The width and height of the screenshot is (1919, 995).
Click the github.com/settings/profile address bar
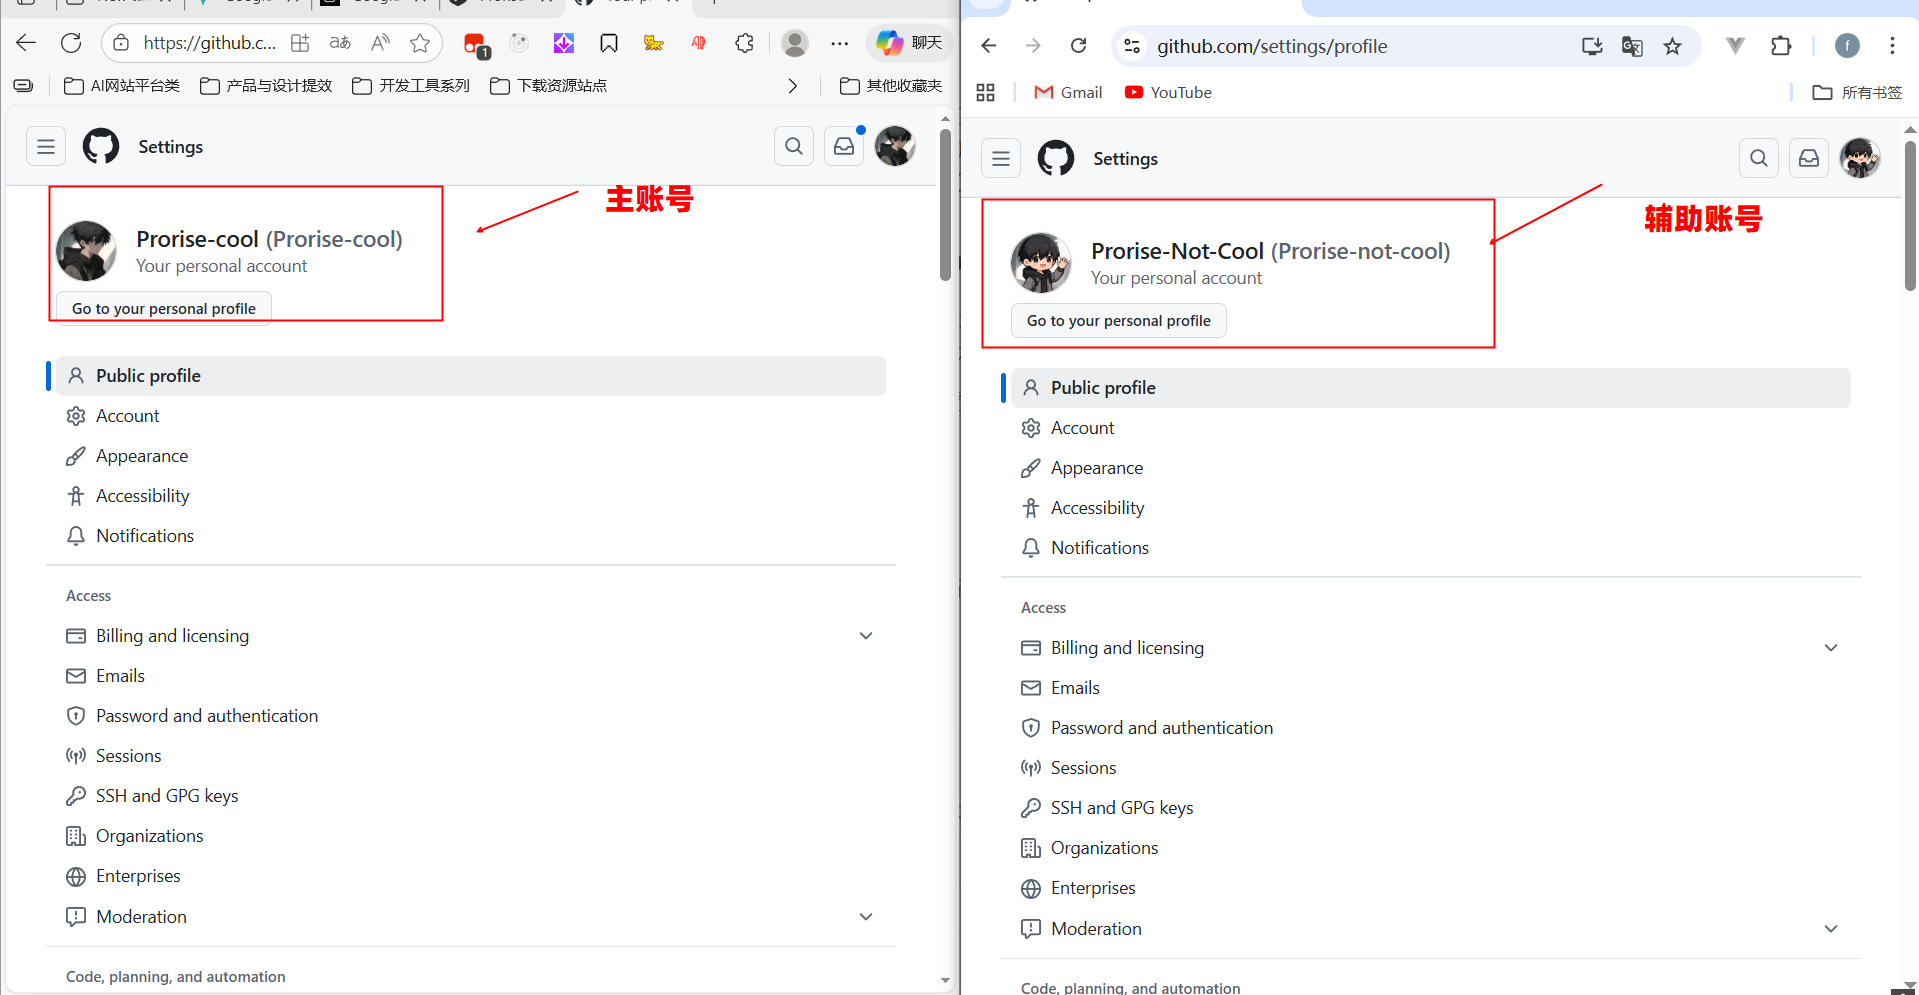(x=1350, y=46)
